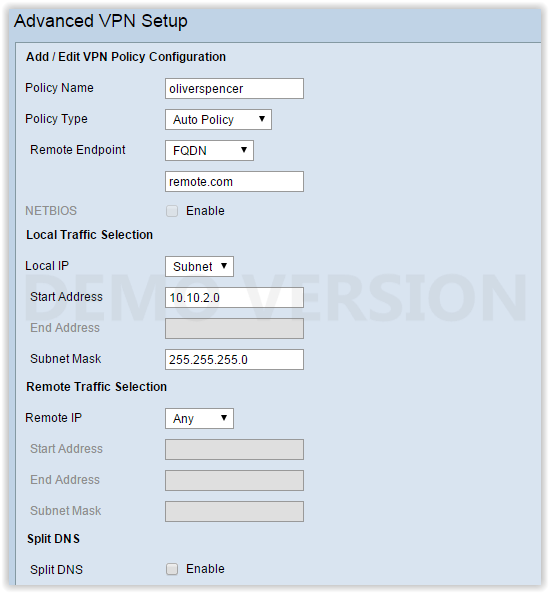Enable the Split DNS checkbox
Viewport: 549px width, 593px height.
pos(172,569)
